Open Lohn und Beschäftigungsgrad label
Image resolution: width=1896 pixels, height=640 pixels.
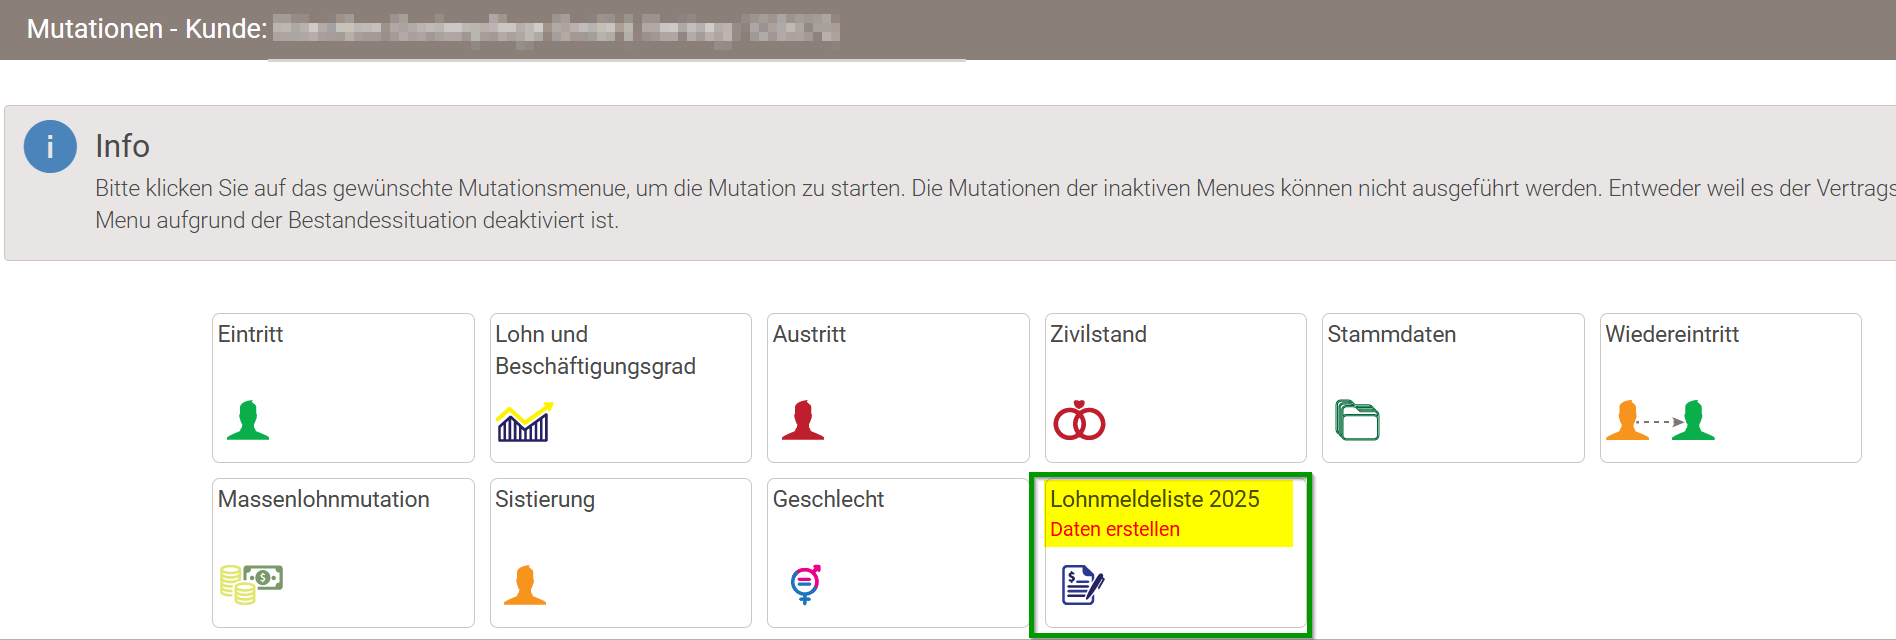(595, 350)
